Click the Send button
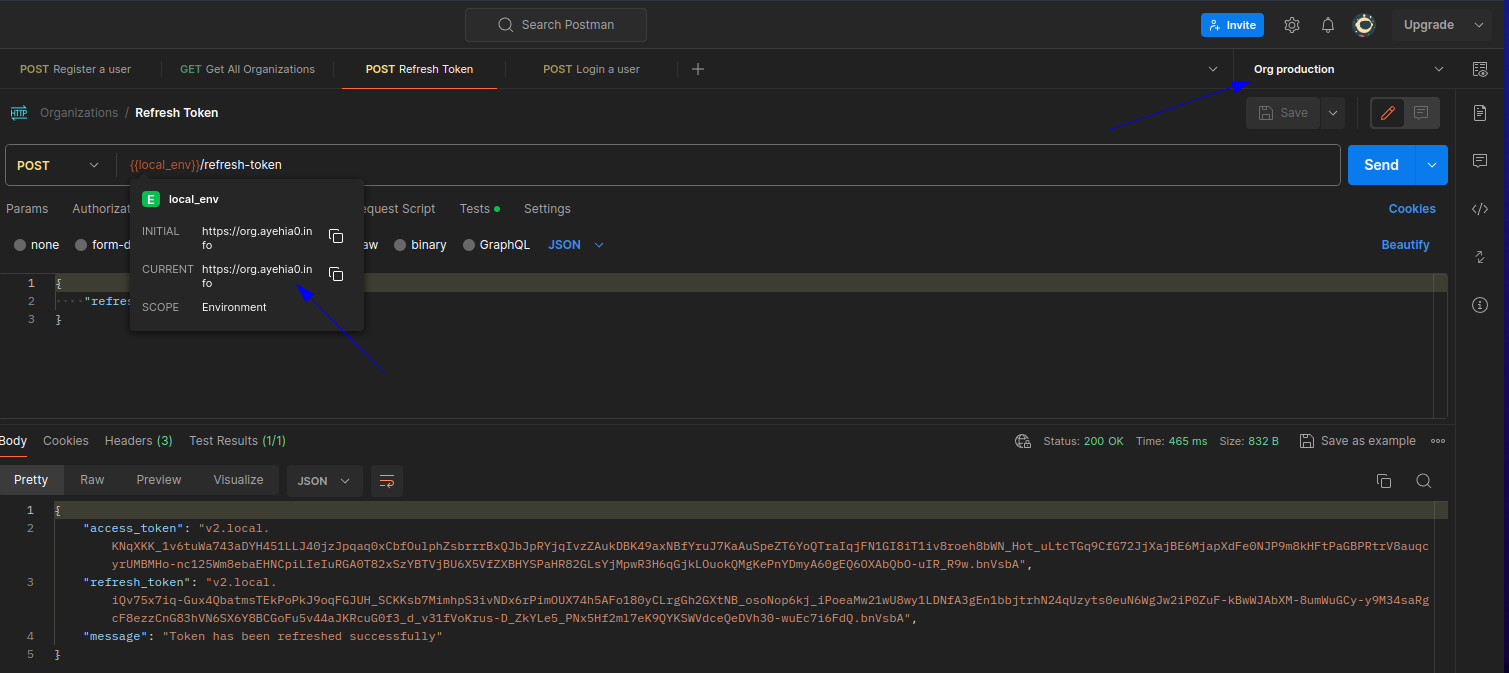Image resolution: width=1509 pixels, height=673 pixels. coord(1382,165)
